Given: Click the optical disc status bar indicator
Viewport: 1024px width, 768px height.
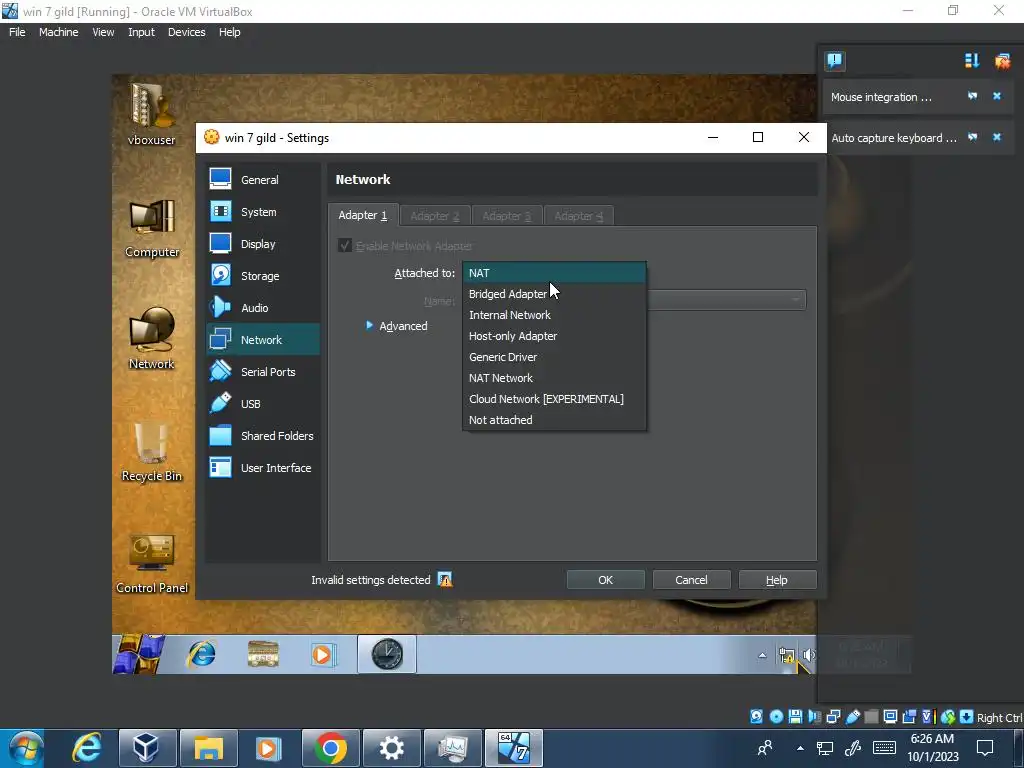Looking at the screenshot, I should (x=776, y=717).
